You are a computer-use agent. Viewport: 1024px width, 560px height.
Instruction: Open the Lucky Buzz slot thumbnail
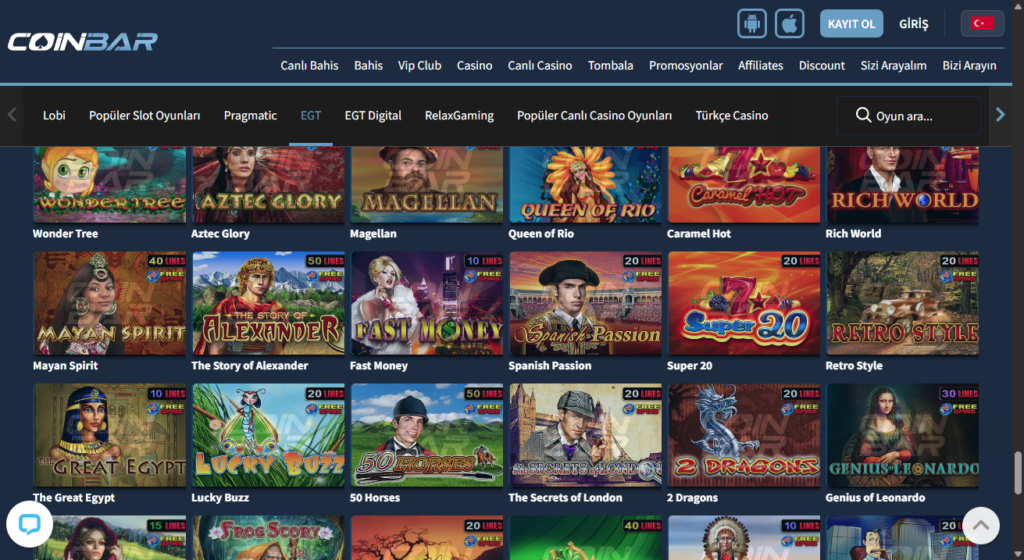(x=268, y=435)
